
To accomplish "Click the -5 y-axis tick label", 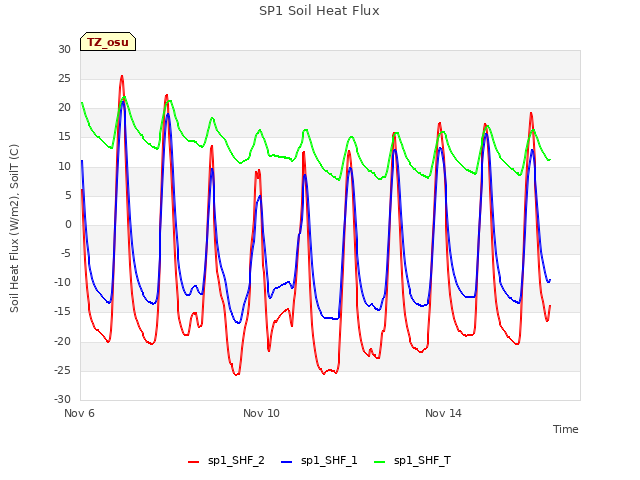I will (65, 253).
